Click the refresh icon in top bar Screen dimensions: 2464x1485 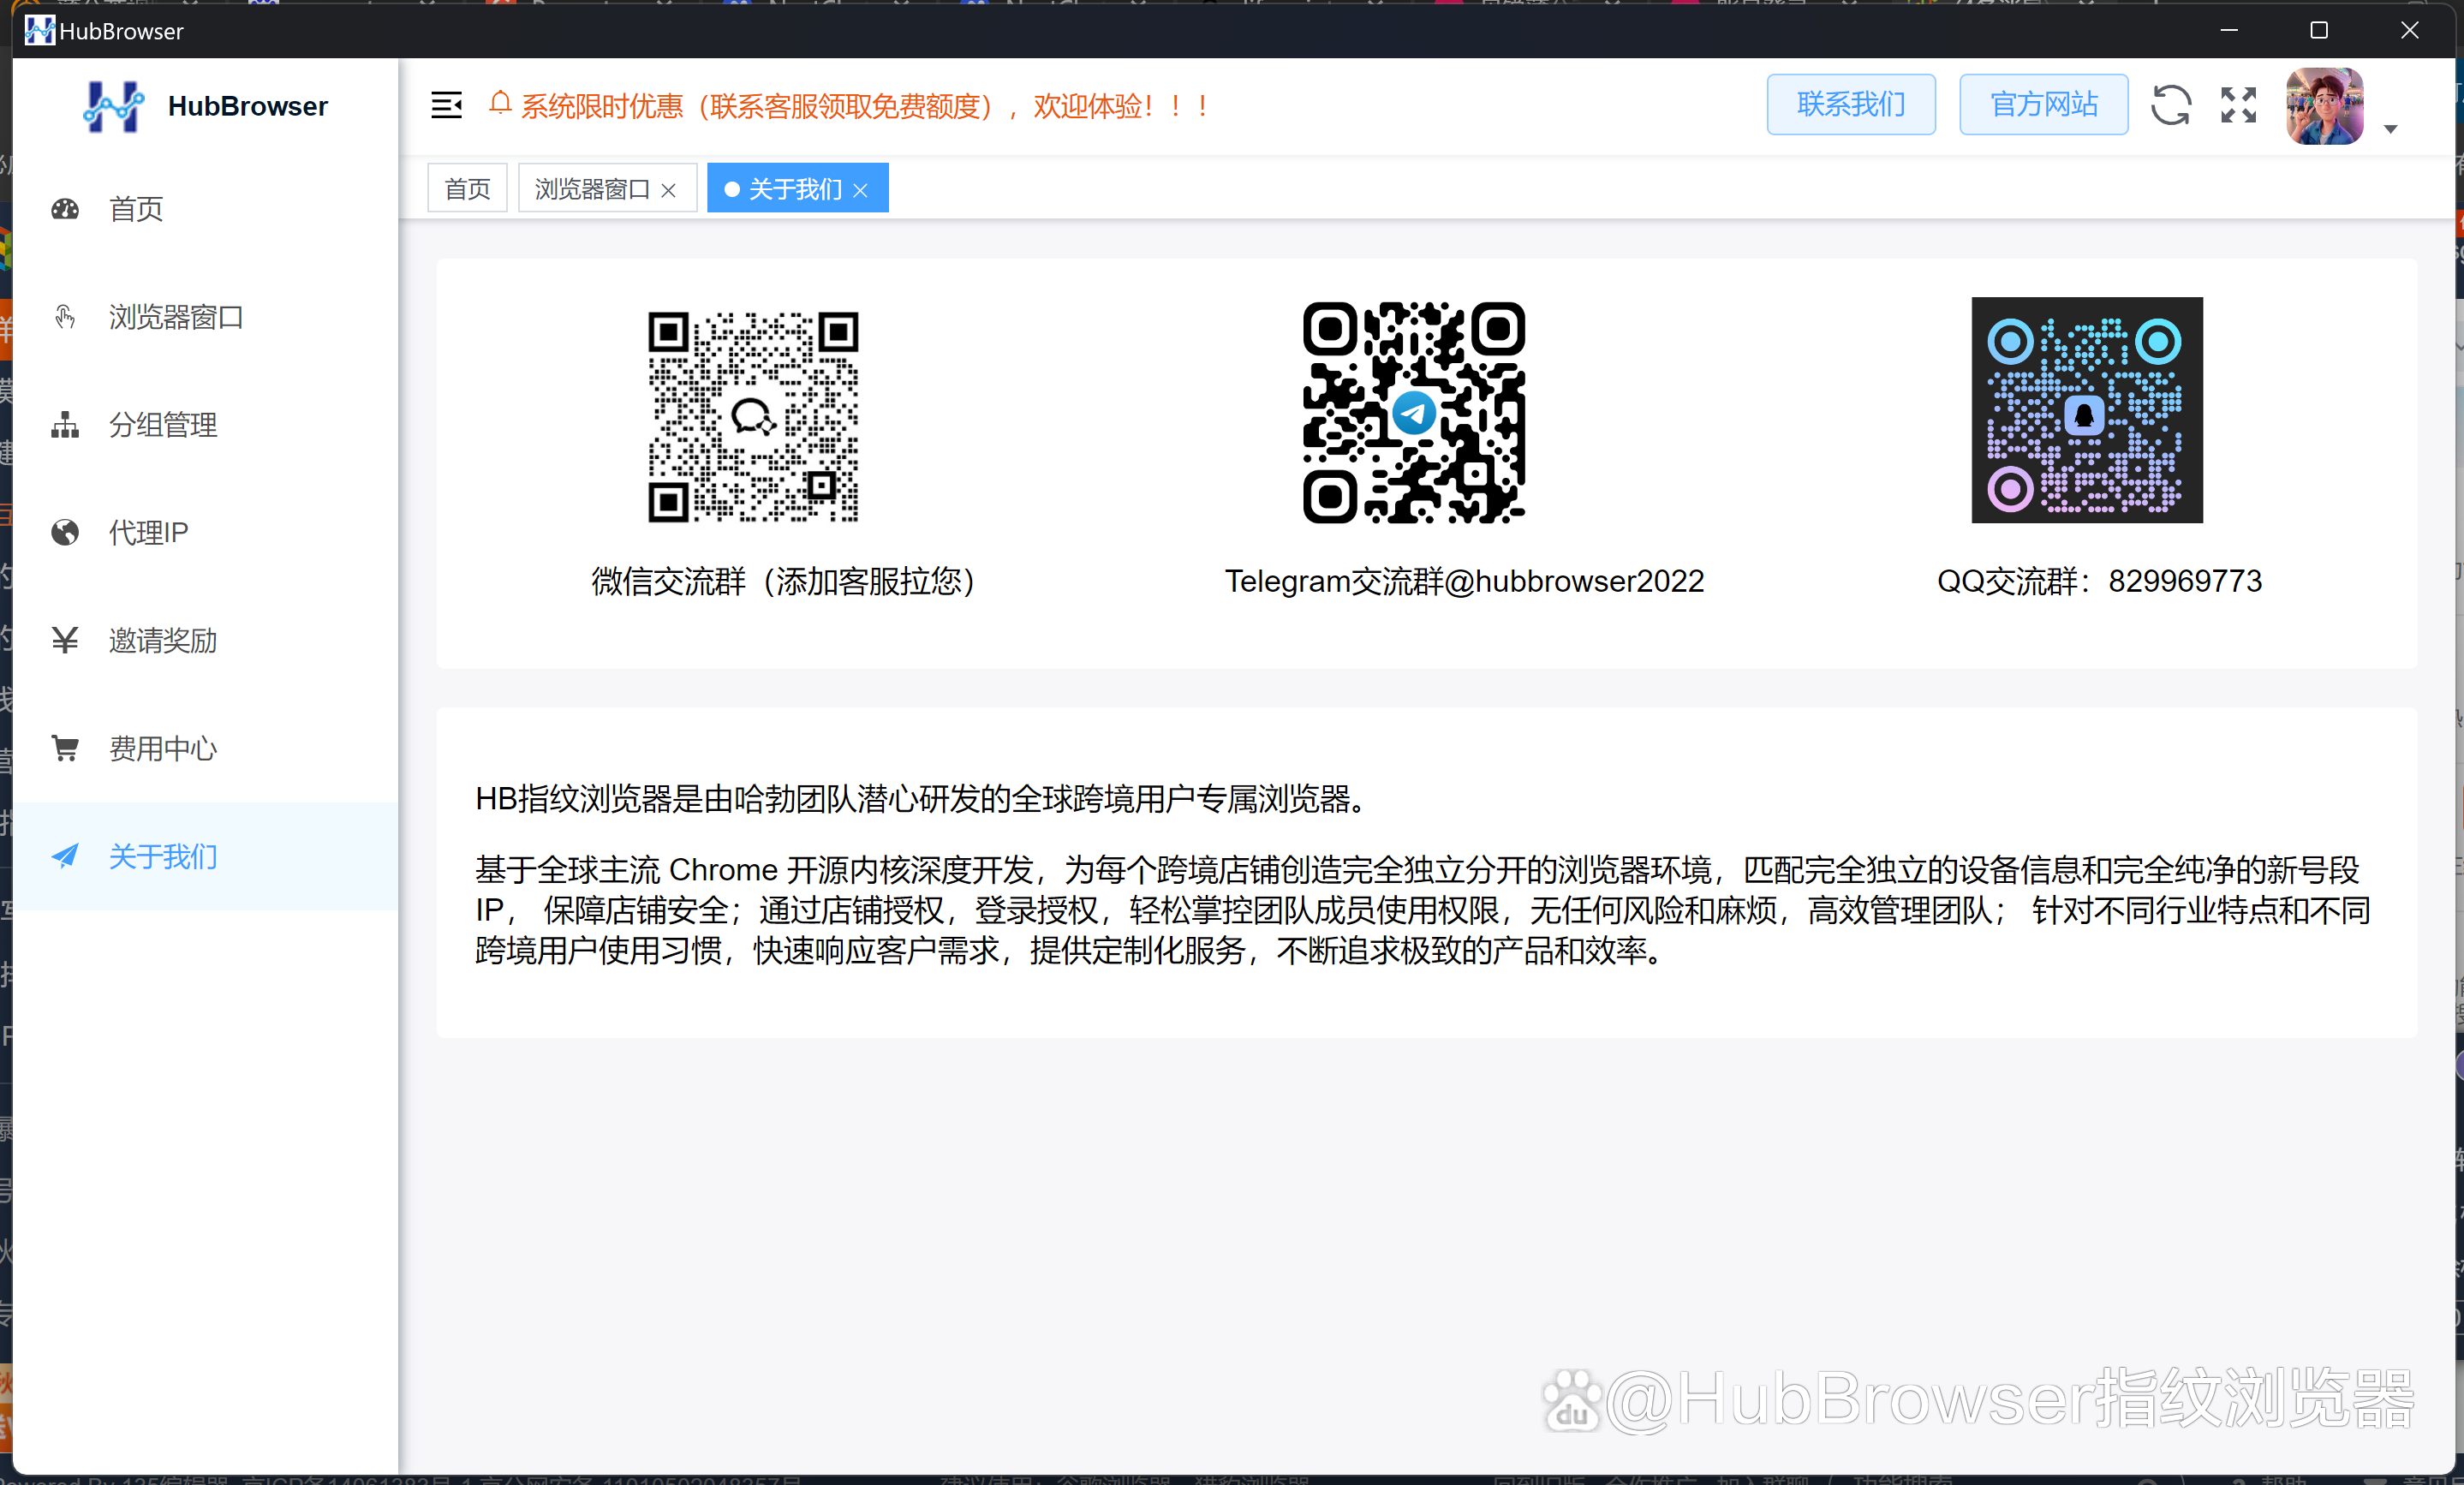click(2171, 105)
